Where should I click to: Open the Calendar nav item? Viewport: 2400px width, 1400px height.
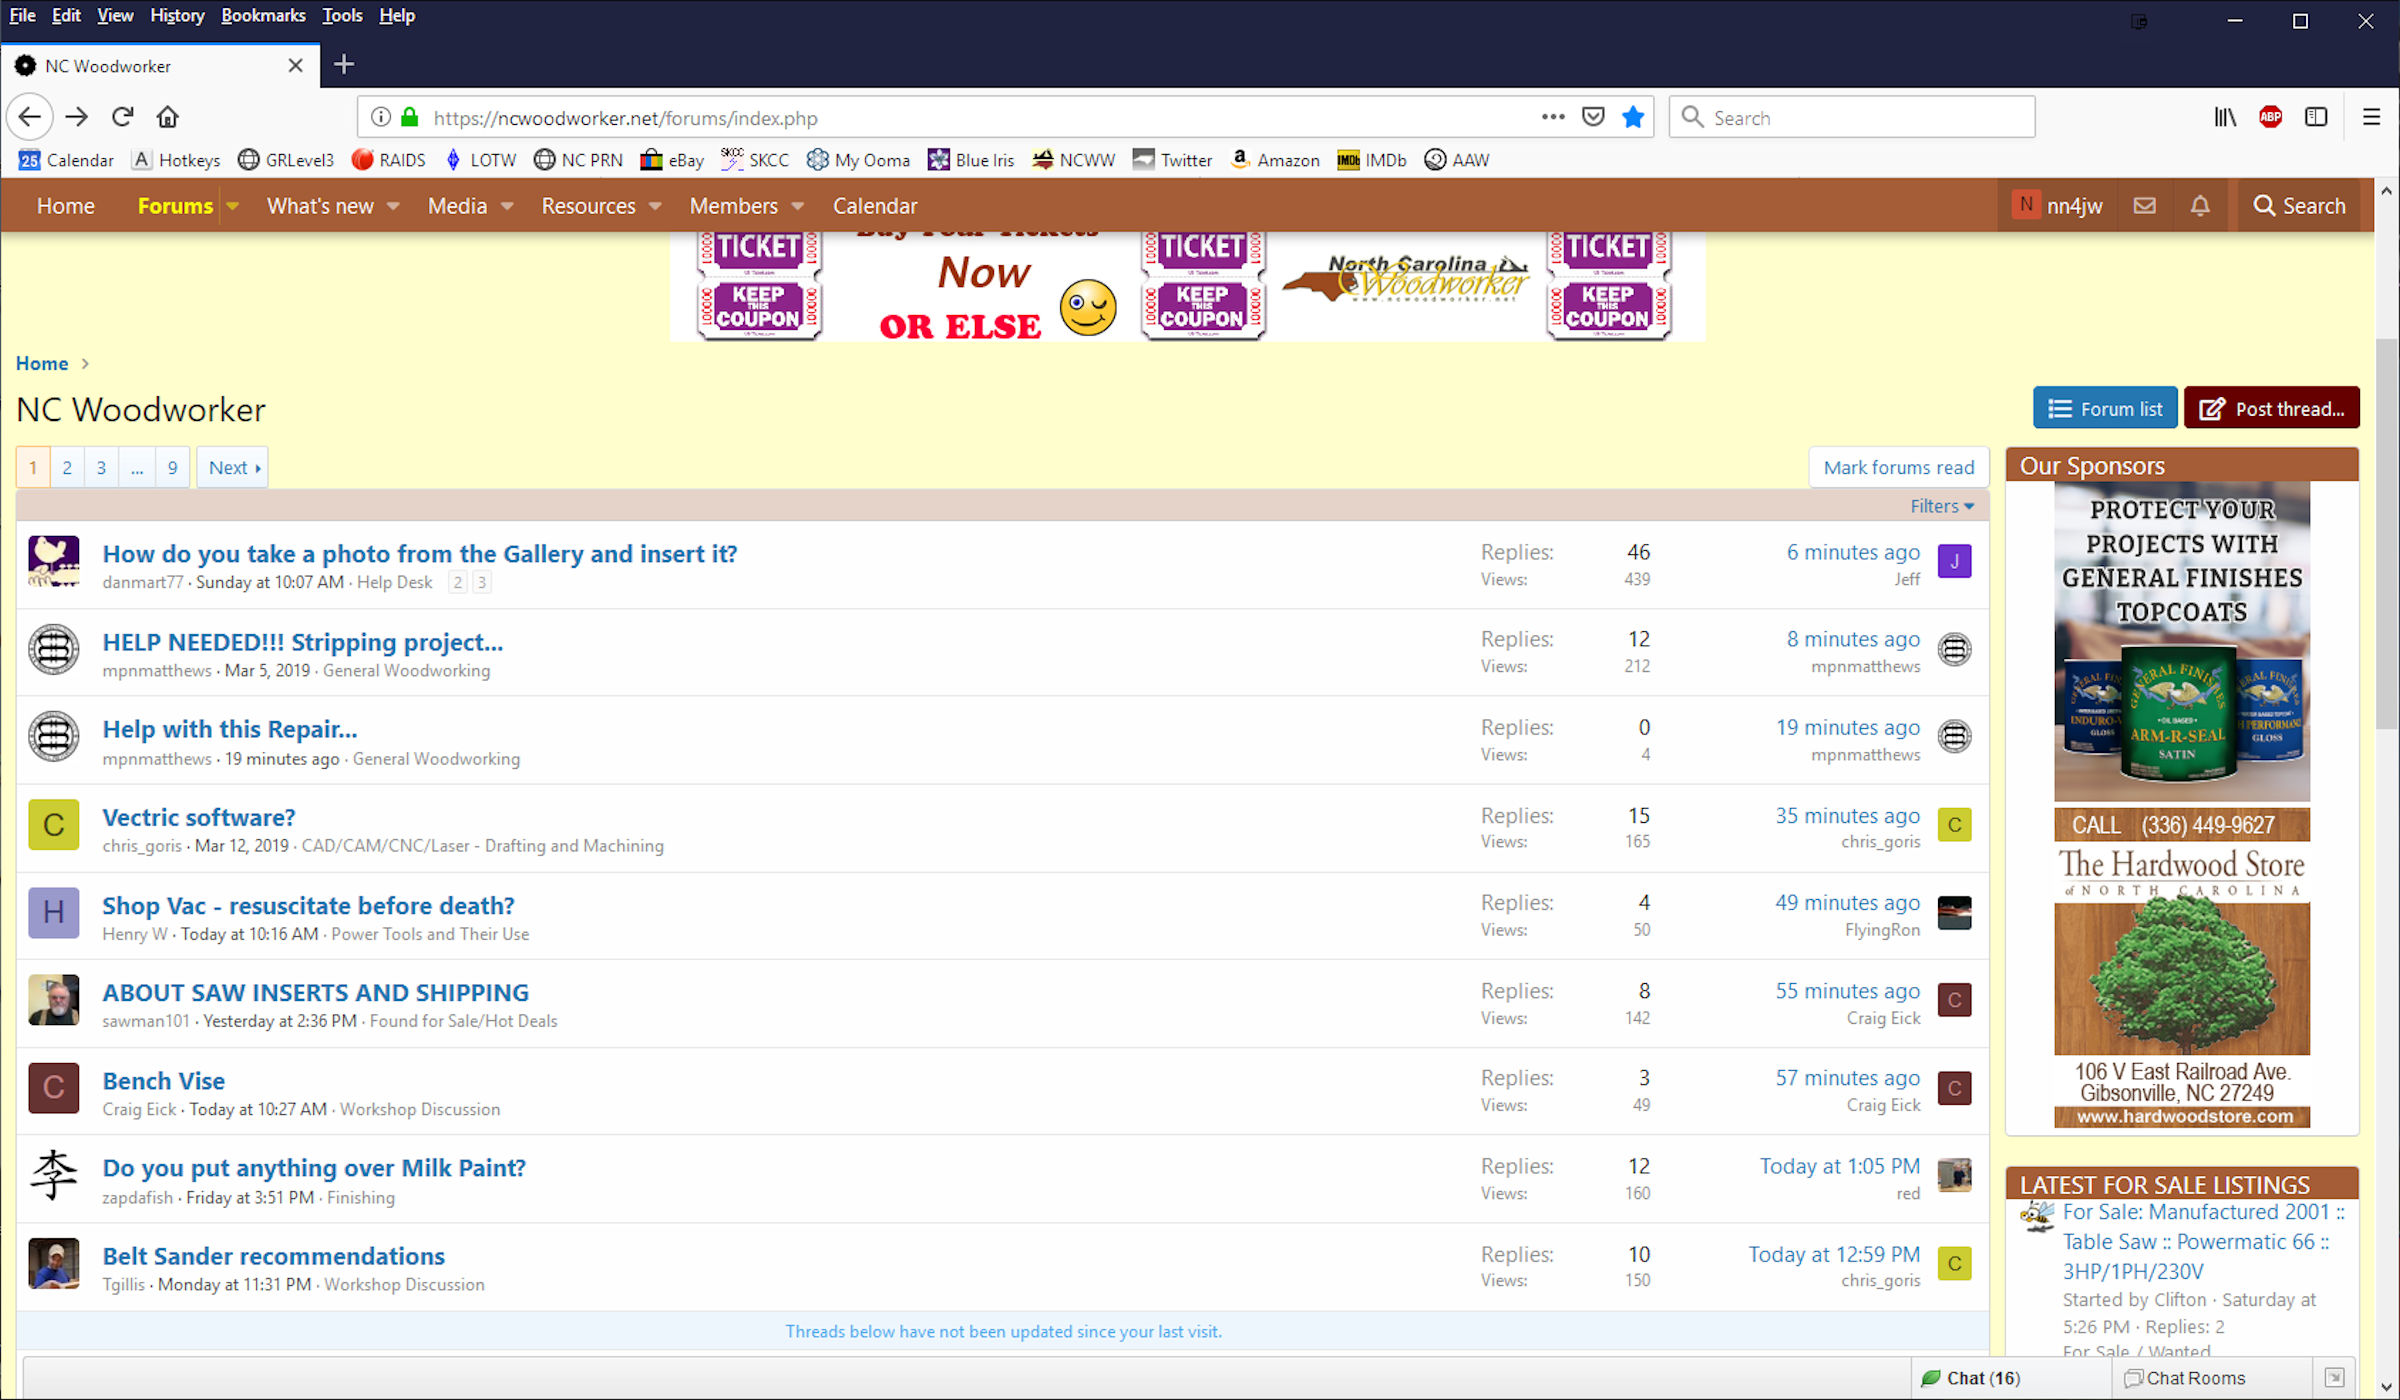pyautogui.click(x=875, y=206)
